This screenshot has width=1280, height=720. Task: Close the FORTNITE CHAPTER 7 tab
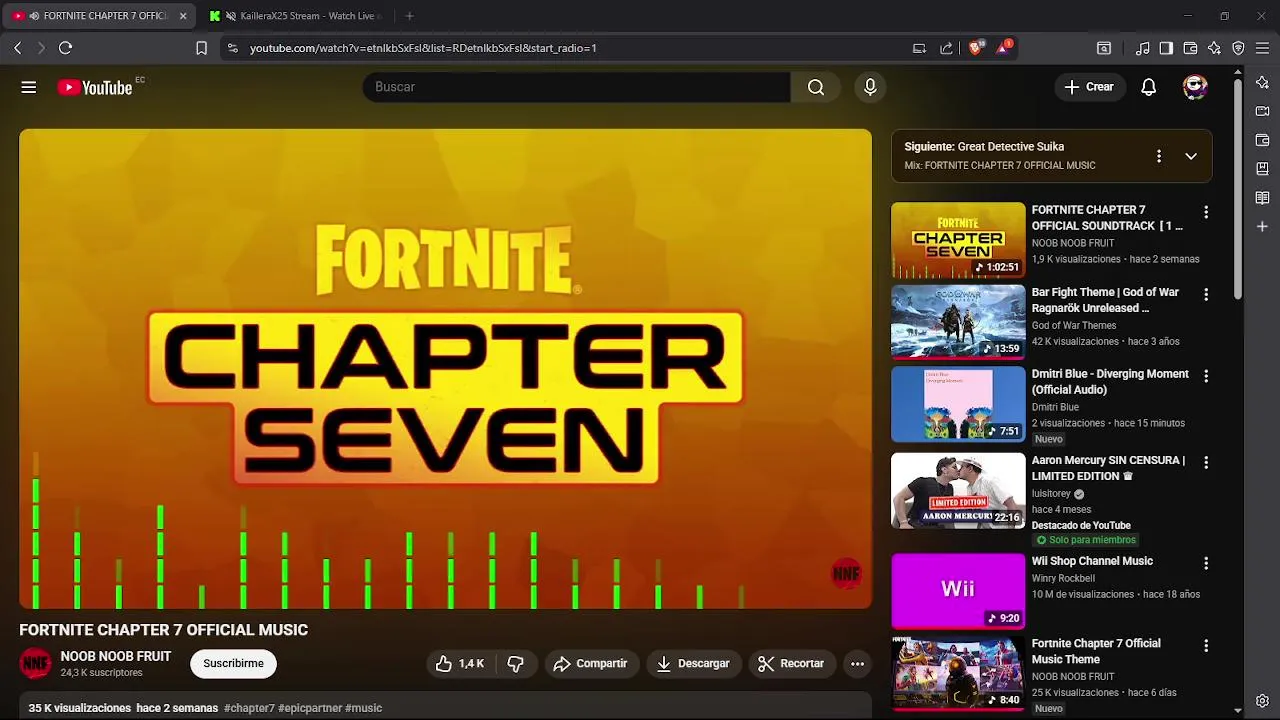[183, 16]
